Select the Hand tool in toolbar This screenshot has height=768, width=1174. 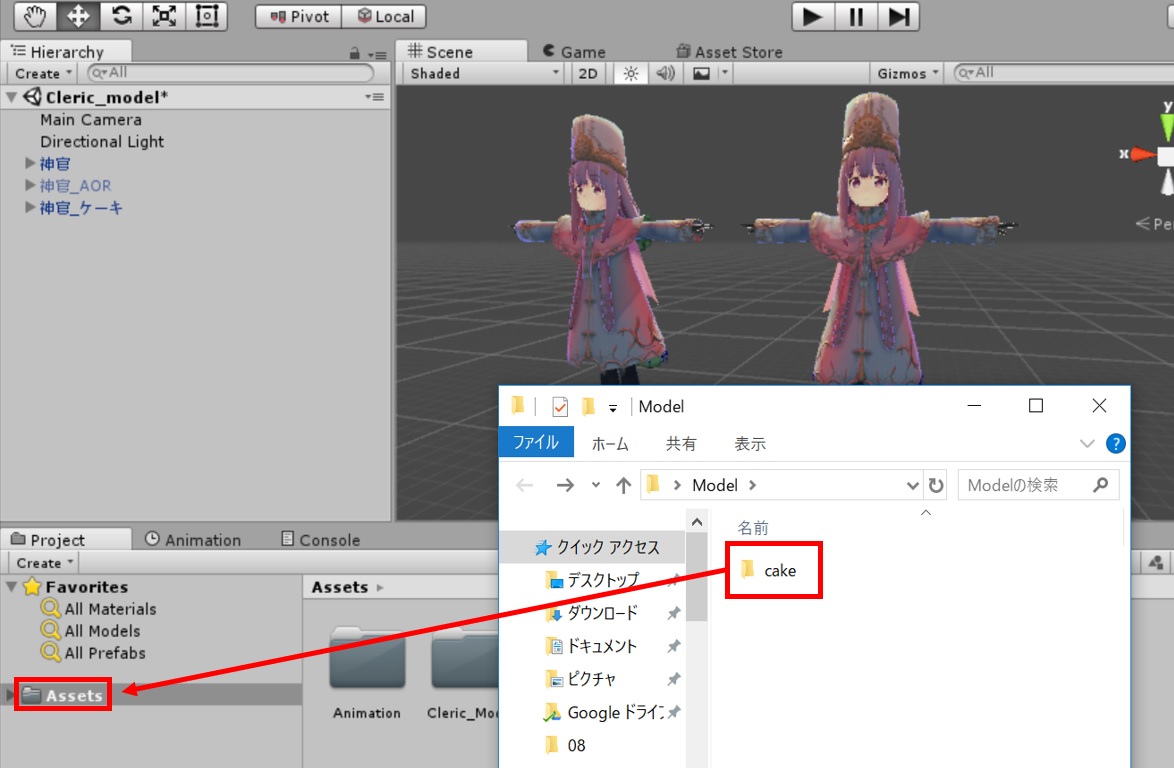35,16
